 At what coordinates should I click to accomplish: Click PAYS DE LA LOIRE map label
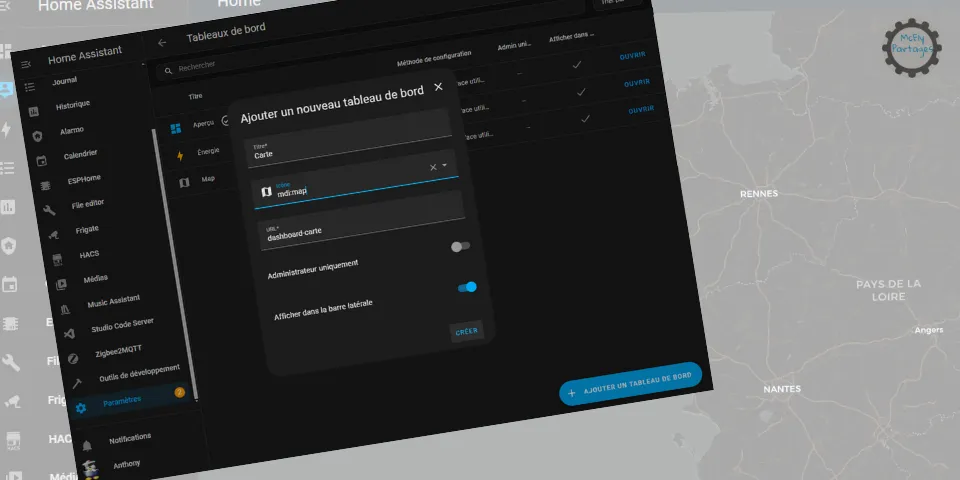(x=888, y=290)
